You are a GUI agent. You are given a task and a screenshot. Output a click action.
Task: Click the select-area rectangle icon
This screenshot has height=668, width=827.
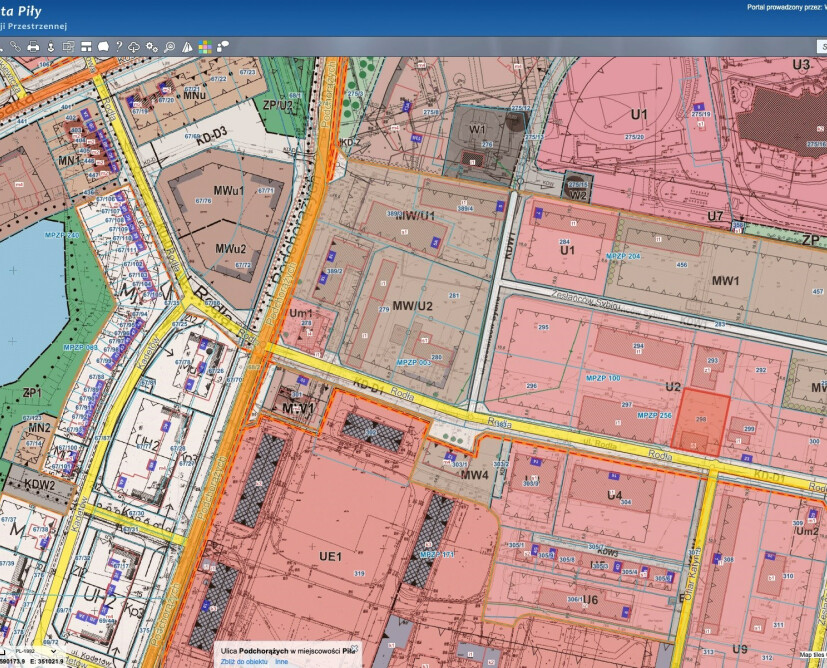(x=68, y=46)
